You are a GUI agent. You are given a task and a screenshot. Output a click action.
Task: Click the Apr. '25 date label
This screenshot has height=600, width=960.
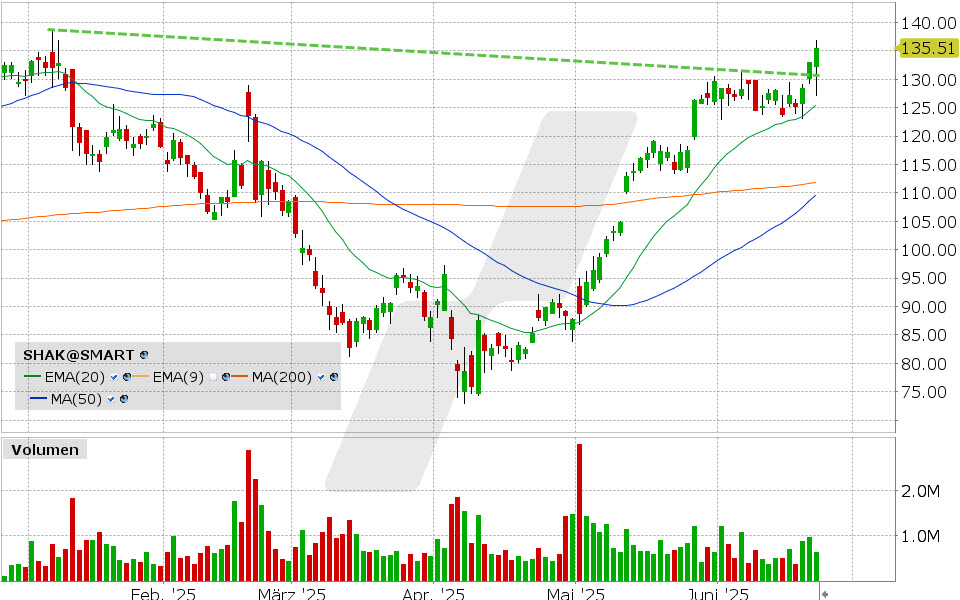pos(433,593)
